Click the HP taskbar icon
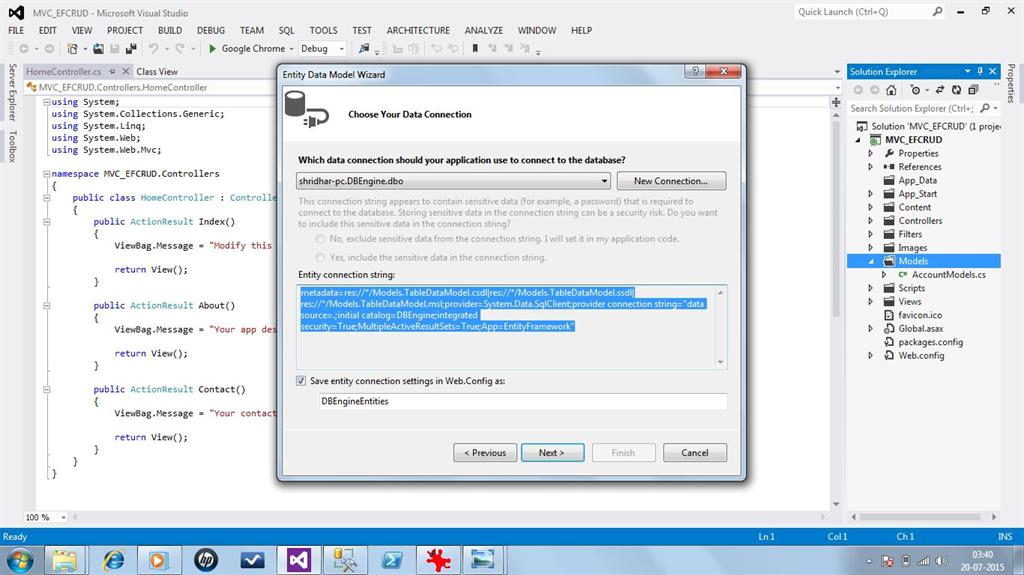This screenshot has height=575, width=1024. pos(206,560)
